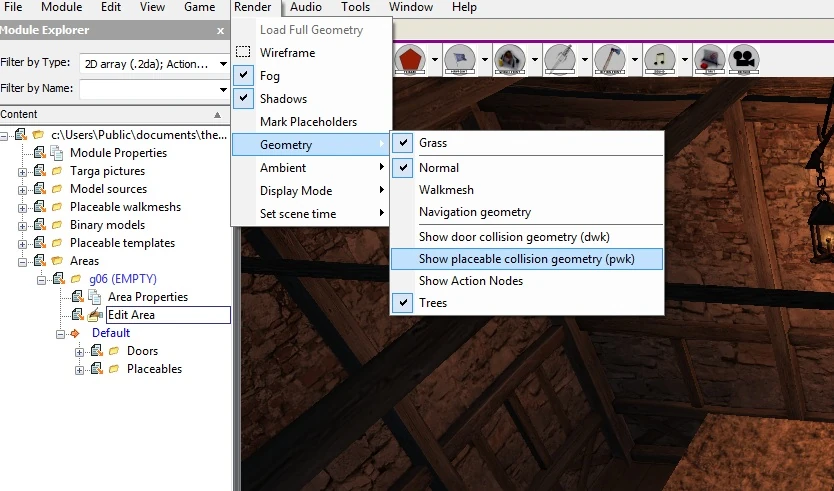Click the blue flag waypoint toolbar icon

460,59
